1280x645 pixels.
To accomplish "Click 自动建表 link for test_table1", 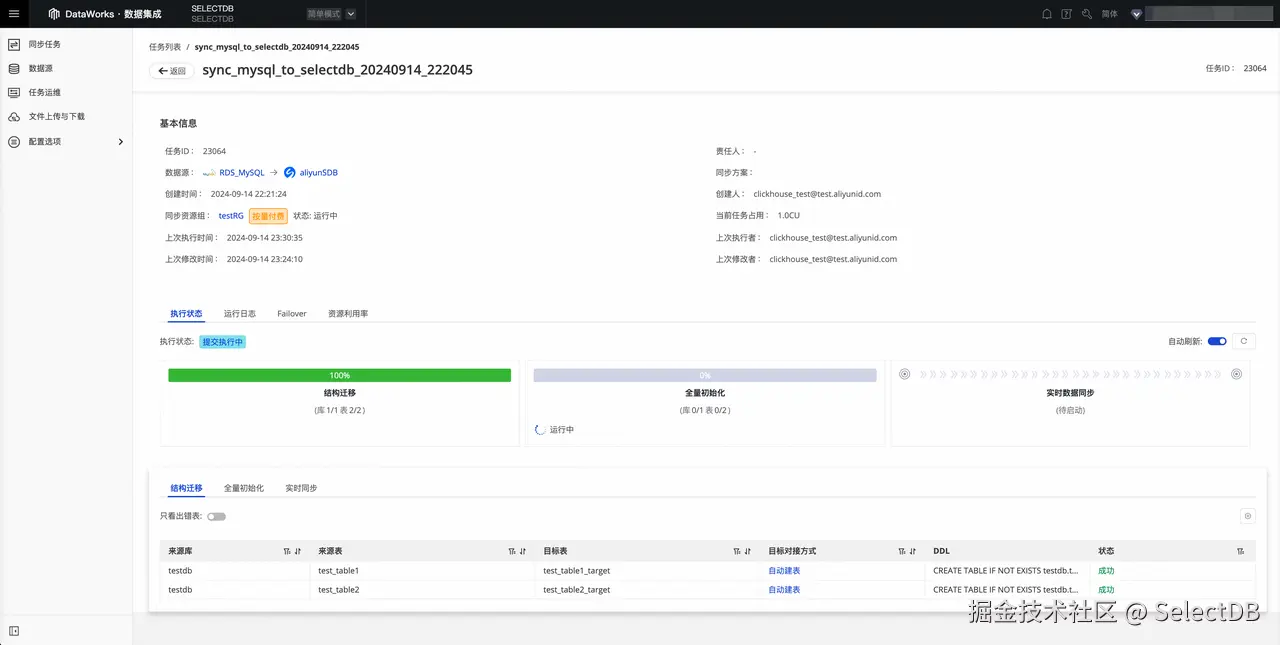I will point(784,571).
